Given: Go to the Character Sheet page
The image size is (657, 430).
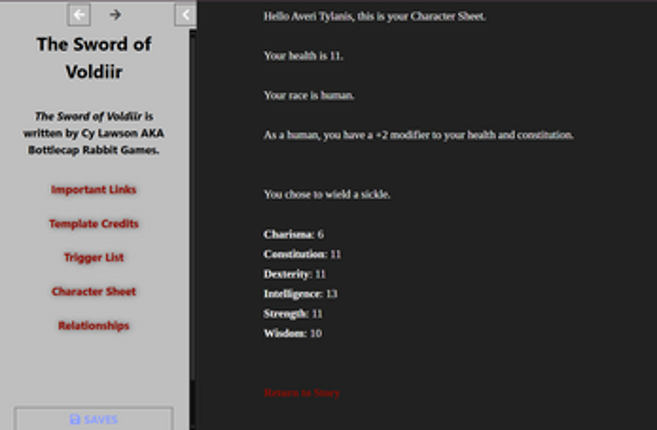Looking at the screenshot, I should (x=94, y=292).
